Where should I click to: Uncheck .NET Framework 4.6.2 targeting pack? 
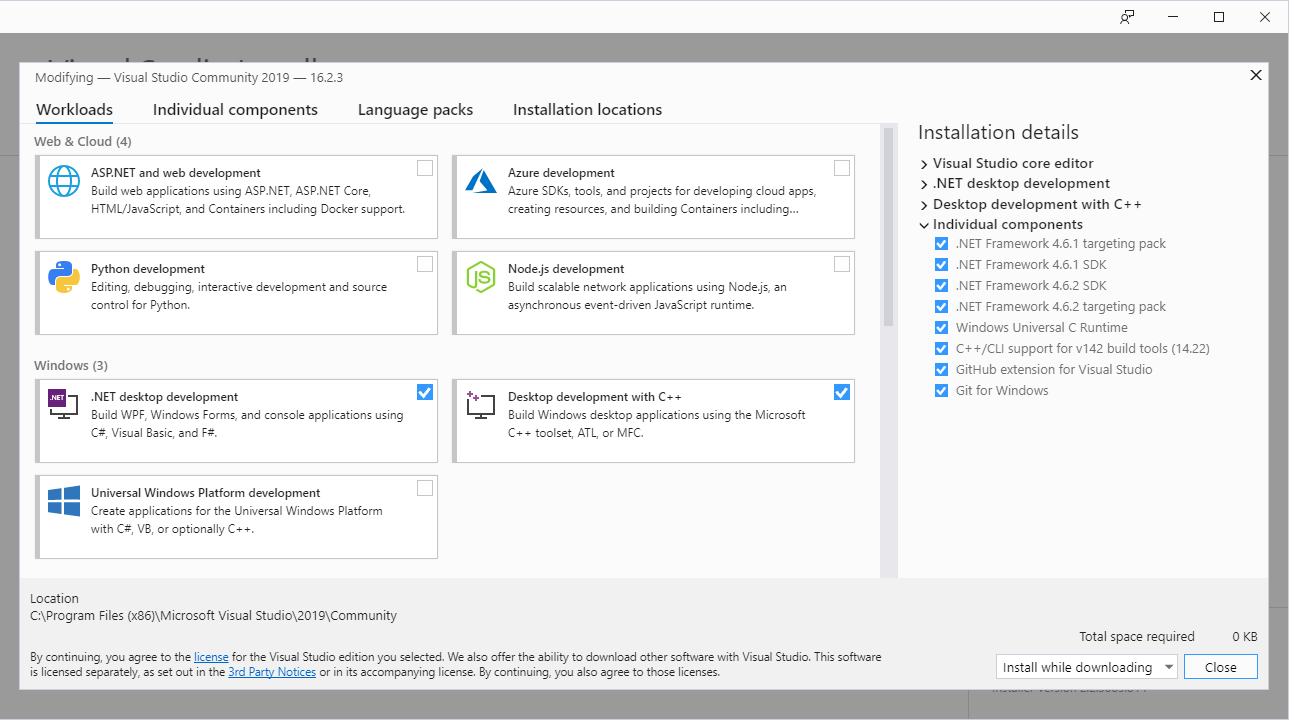coord(941,307)
